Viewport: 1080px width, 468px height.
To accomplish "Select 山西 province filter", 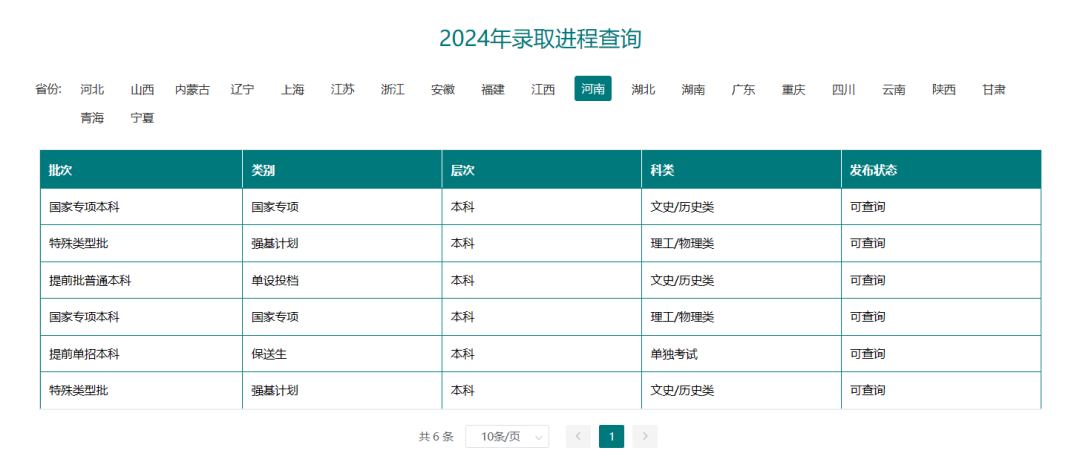I will [142, 89].
